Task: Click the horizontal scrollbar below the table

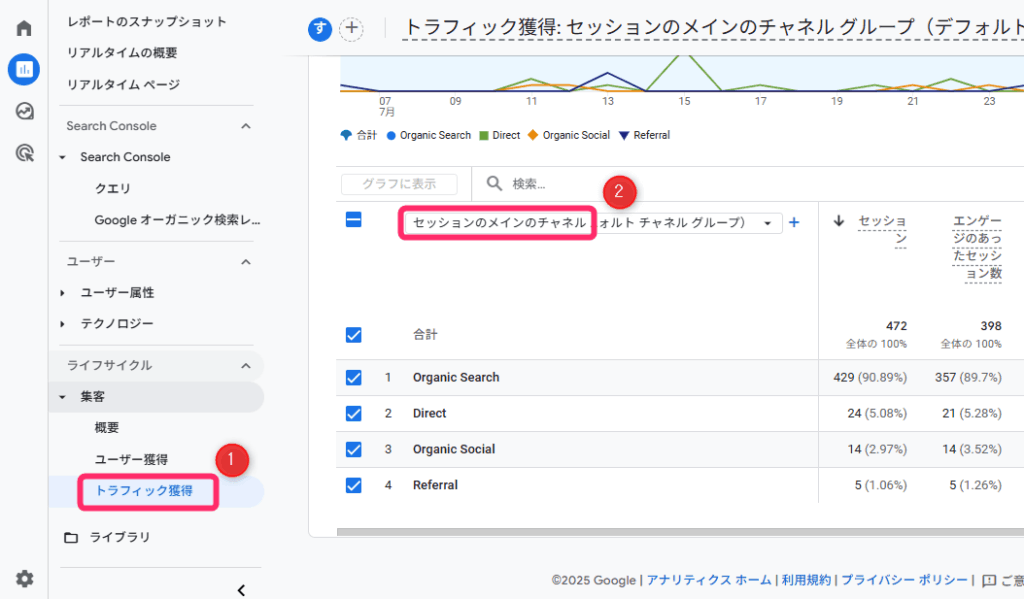Action: point(680,532)
